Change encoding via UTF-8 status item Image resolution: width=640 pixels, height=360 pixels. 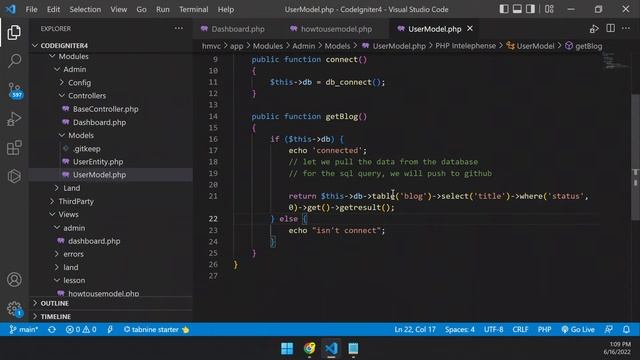[493, 329]
